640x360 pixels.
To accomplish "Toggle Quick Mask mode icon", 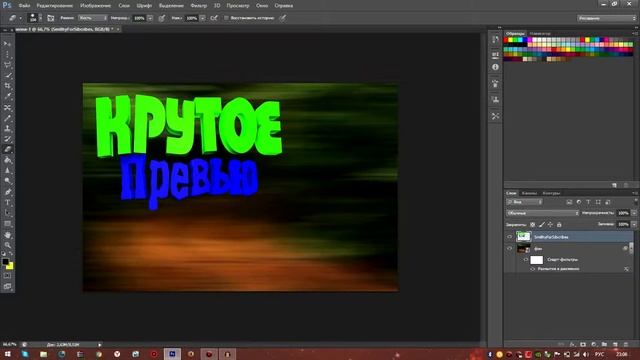I will click(x=7, y=276).
